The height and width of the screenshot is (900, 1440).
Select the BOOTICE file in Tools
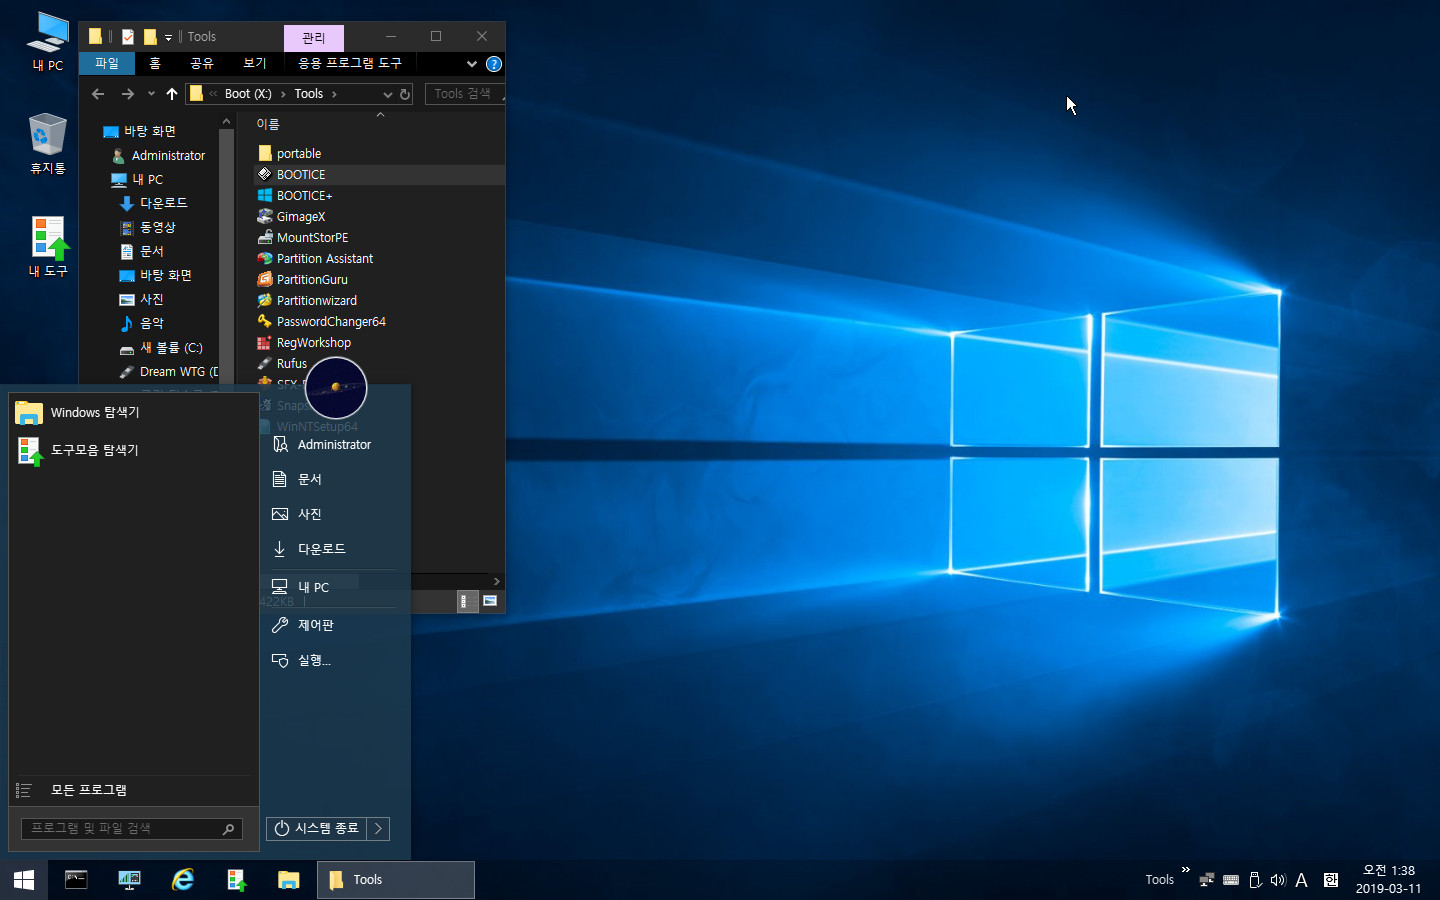pos(300,174)
